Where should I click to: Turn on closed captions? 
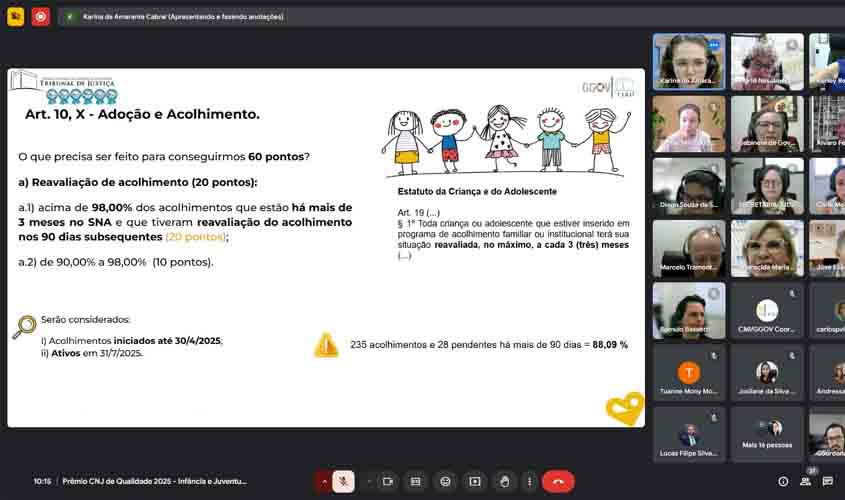pos(416,481)
